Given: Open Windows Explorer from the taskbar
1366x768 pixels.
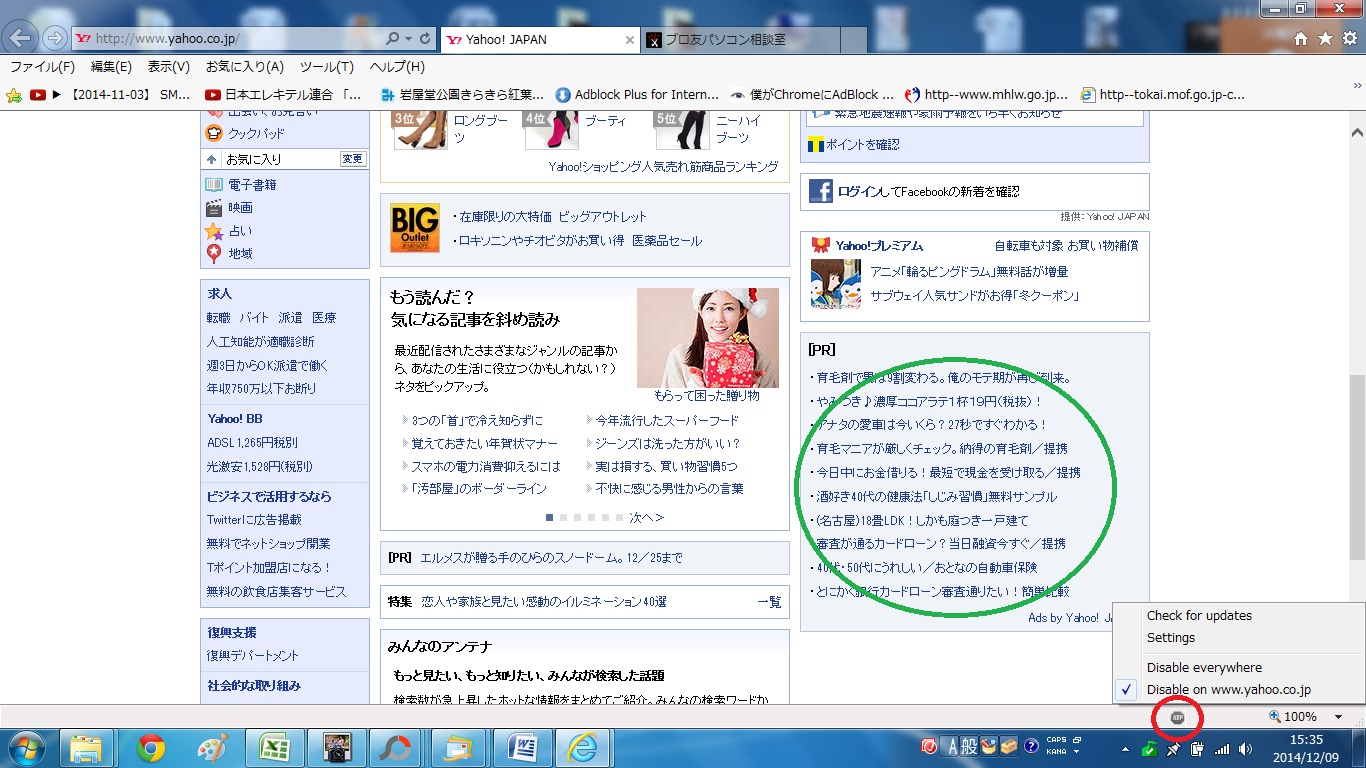Looking at the screenshot, I should click(x=87, y=748).
